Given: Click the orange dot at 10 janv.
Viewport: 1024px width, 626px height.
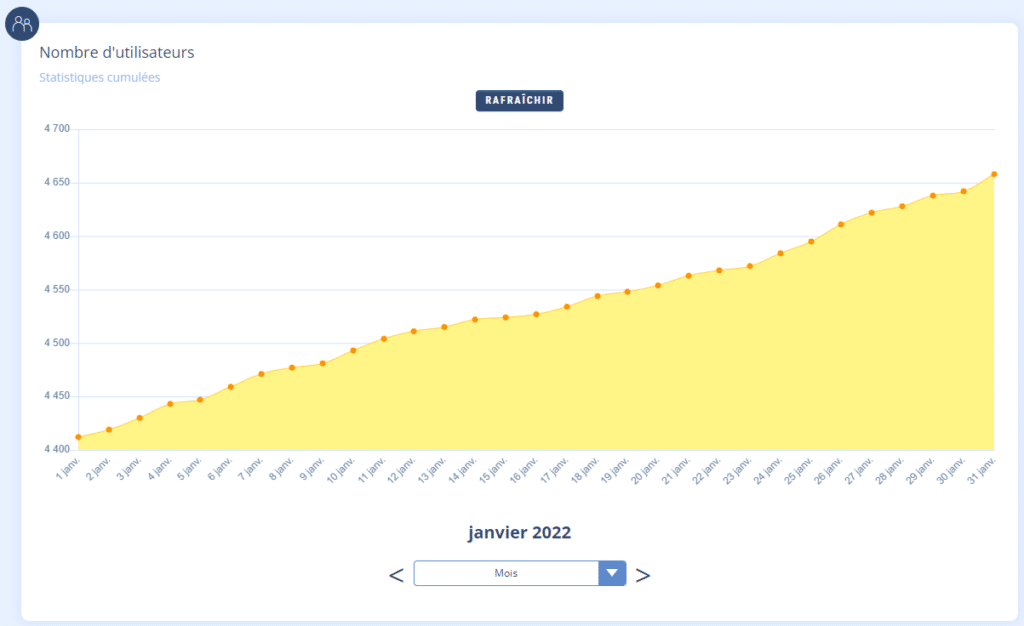Looking at the screenshot, I should point(353,350).
